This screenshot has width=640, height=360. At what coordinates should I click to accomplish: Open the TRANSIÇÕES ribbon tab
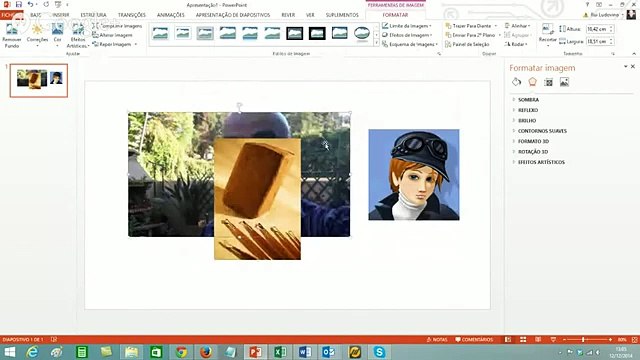(x=132, y=15)
